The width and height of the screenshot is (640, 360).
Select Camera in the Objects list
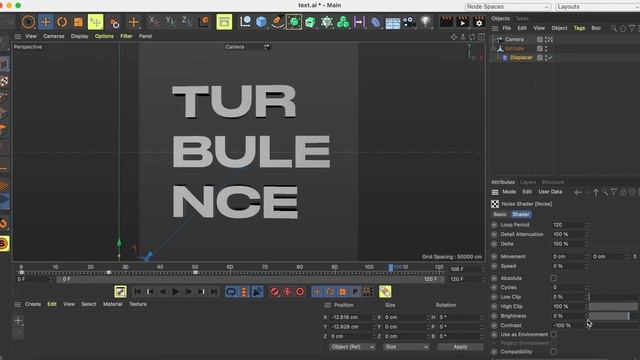pos(514,40)
